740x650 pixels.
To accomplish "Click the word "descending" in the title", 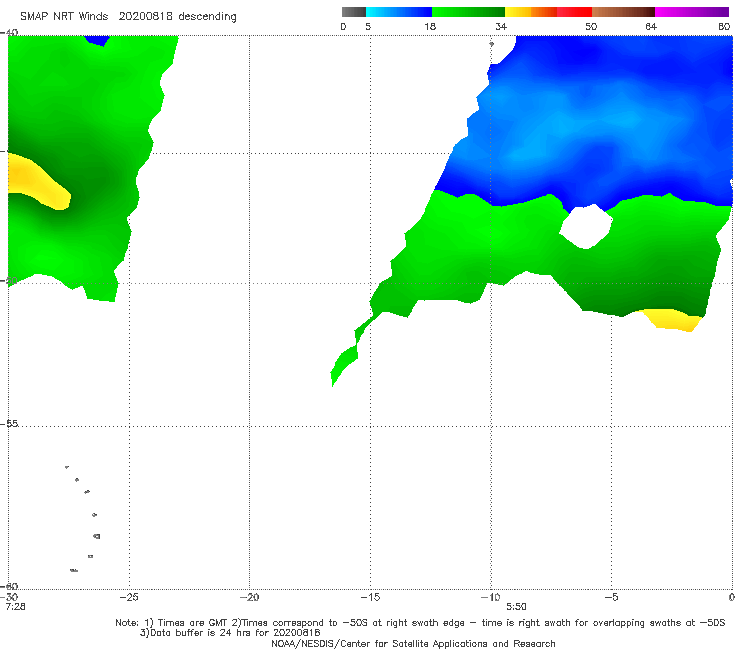I will coord(207,17).
